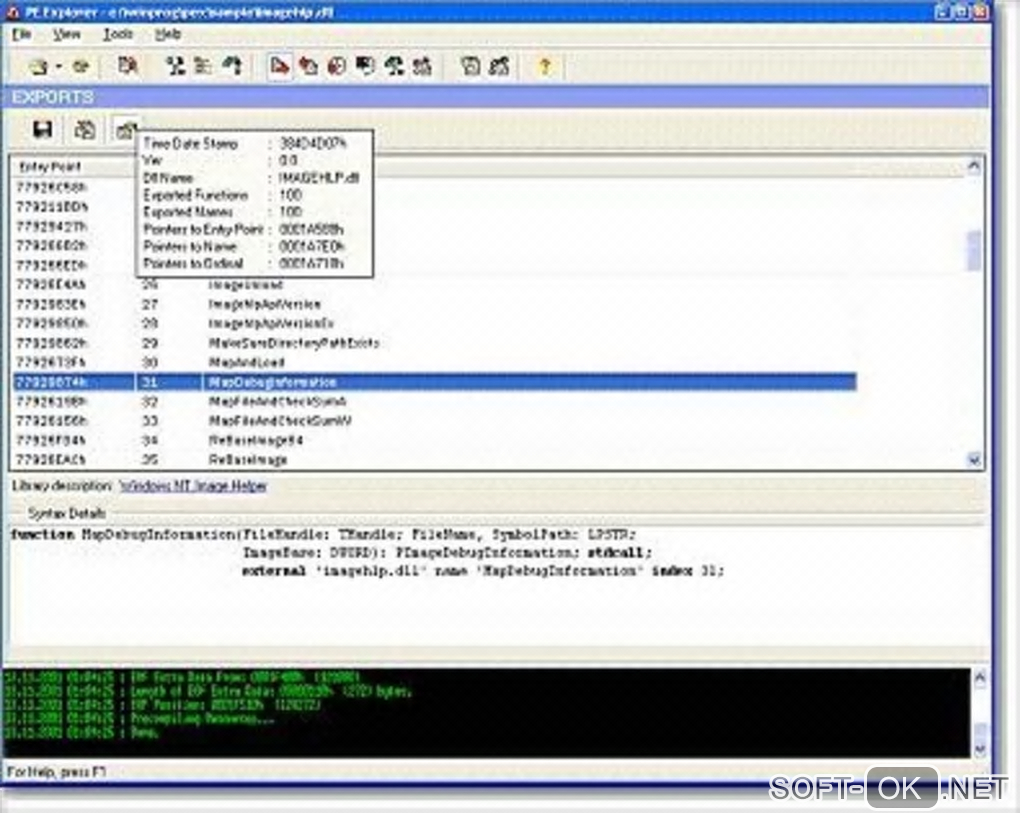Image resolution: width=1020 pixels, height=813 pixels.
Task: Select the MakeSureDirectoryPathExists row
Action: point(435,343)
